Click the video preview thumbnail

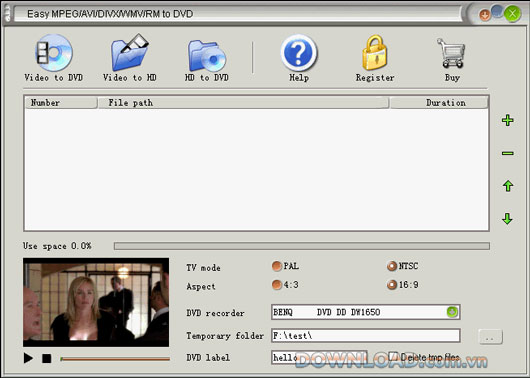click(x=96, y=302)
